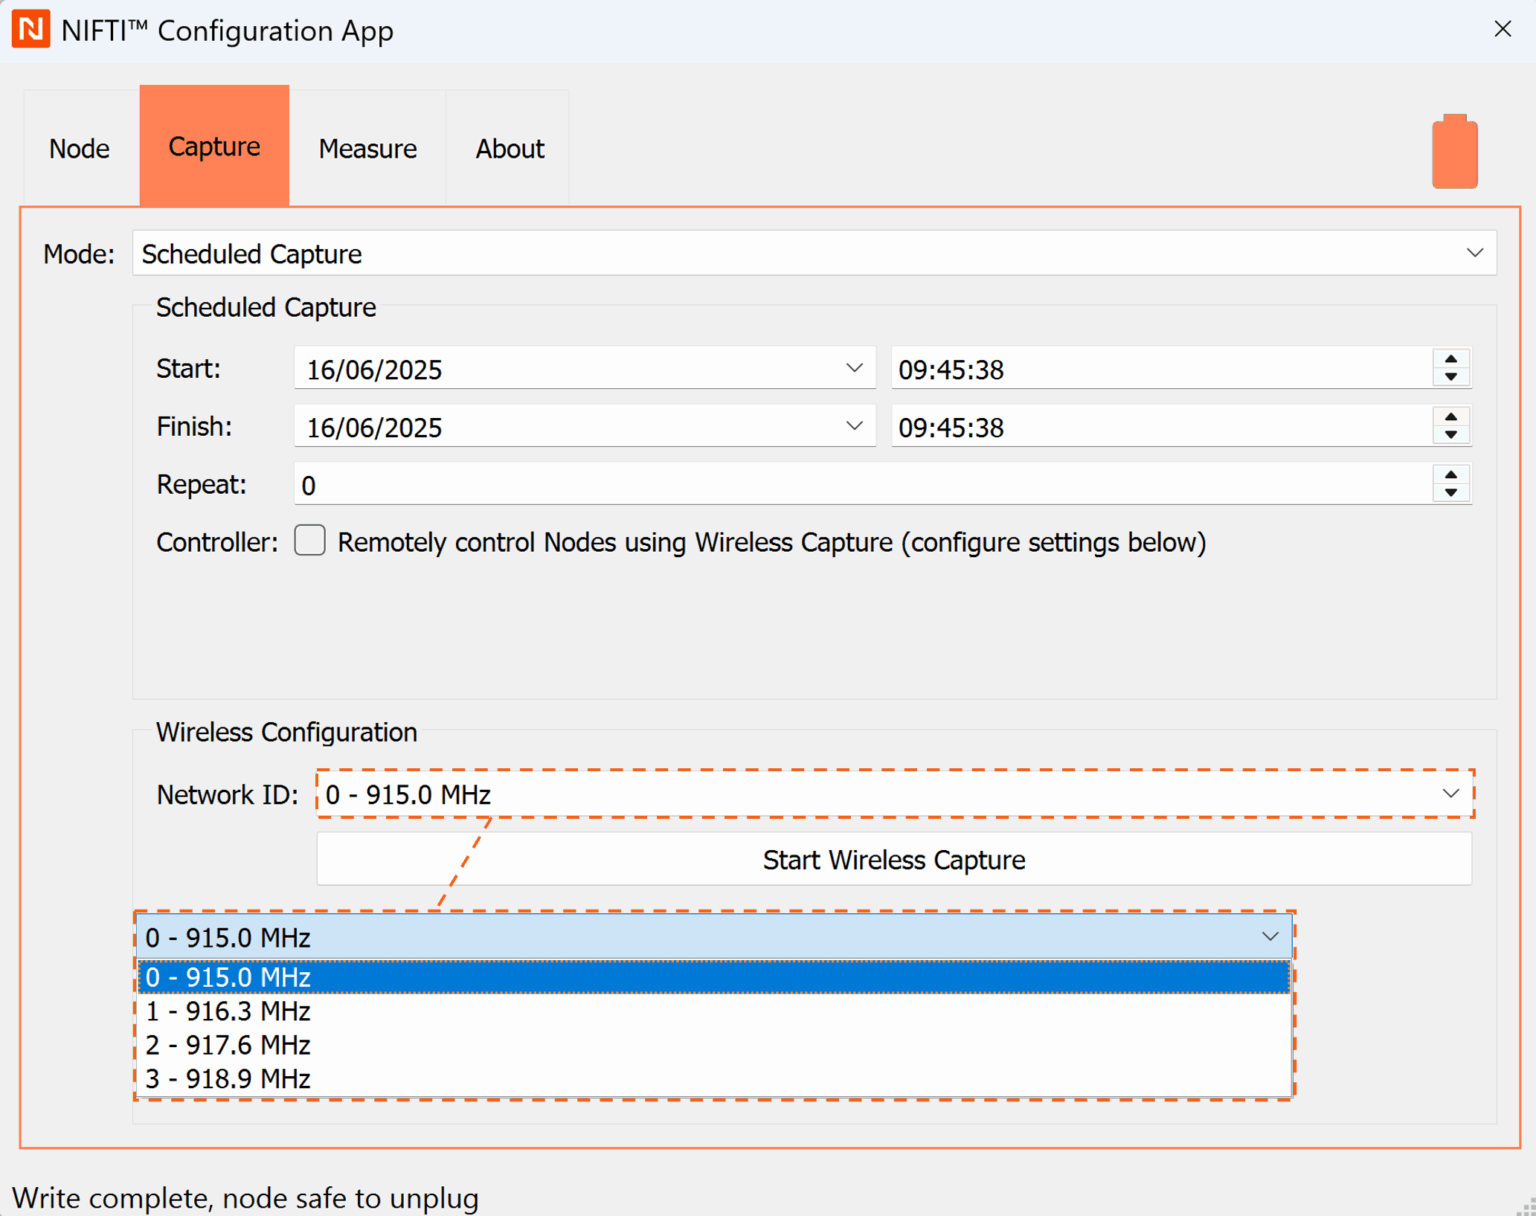Collapse the expanded Network ID list header

click(x=714, y=937)
